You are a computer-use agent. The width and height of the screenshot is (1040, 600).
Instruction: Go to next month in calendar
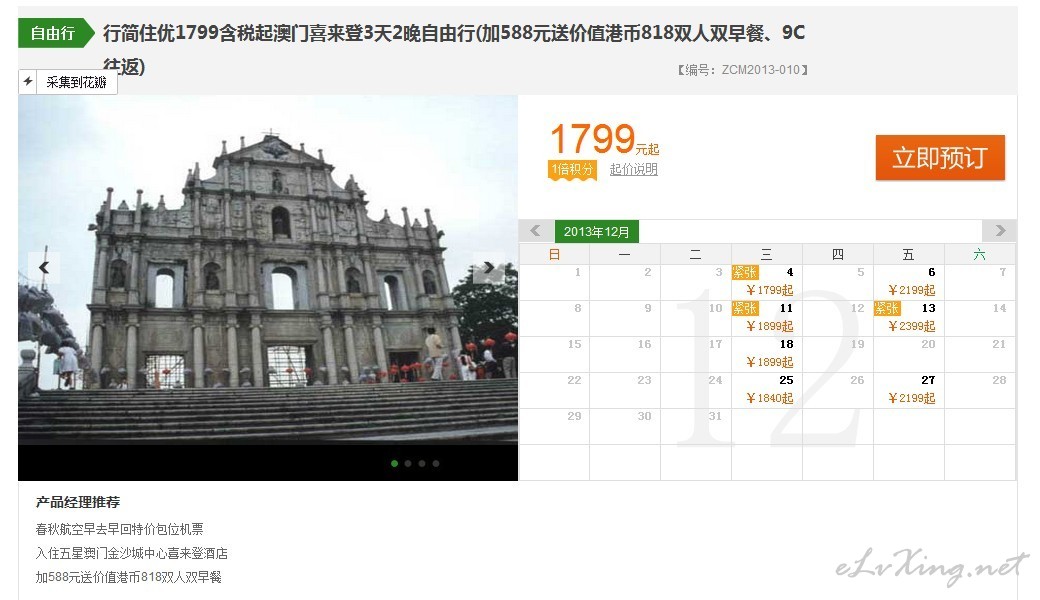coord(1000,231)
